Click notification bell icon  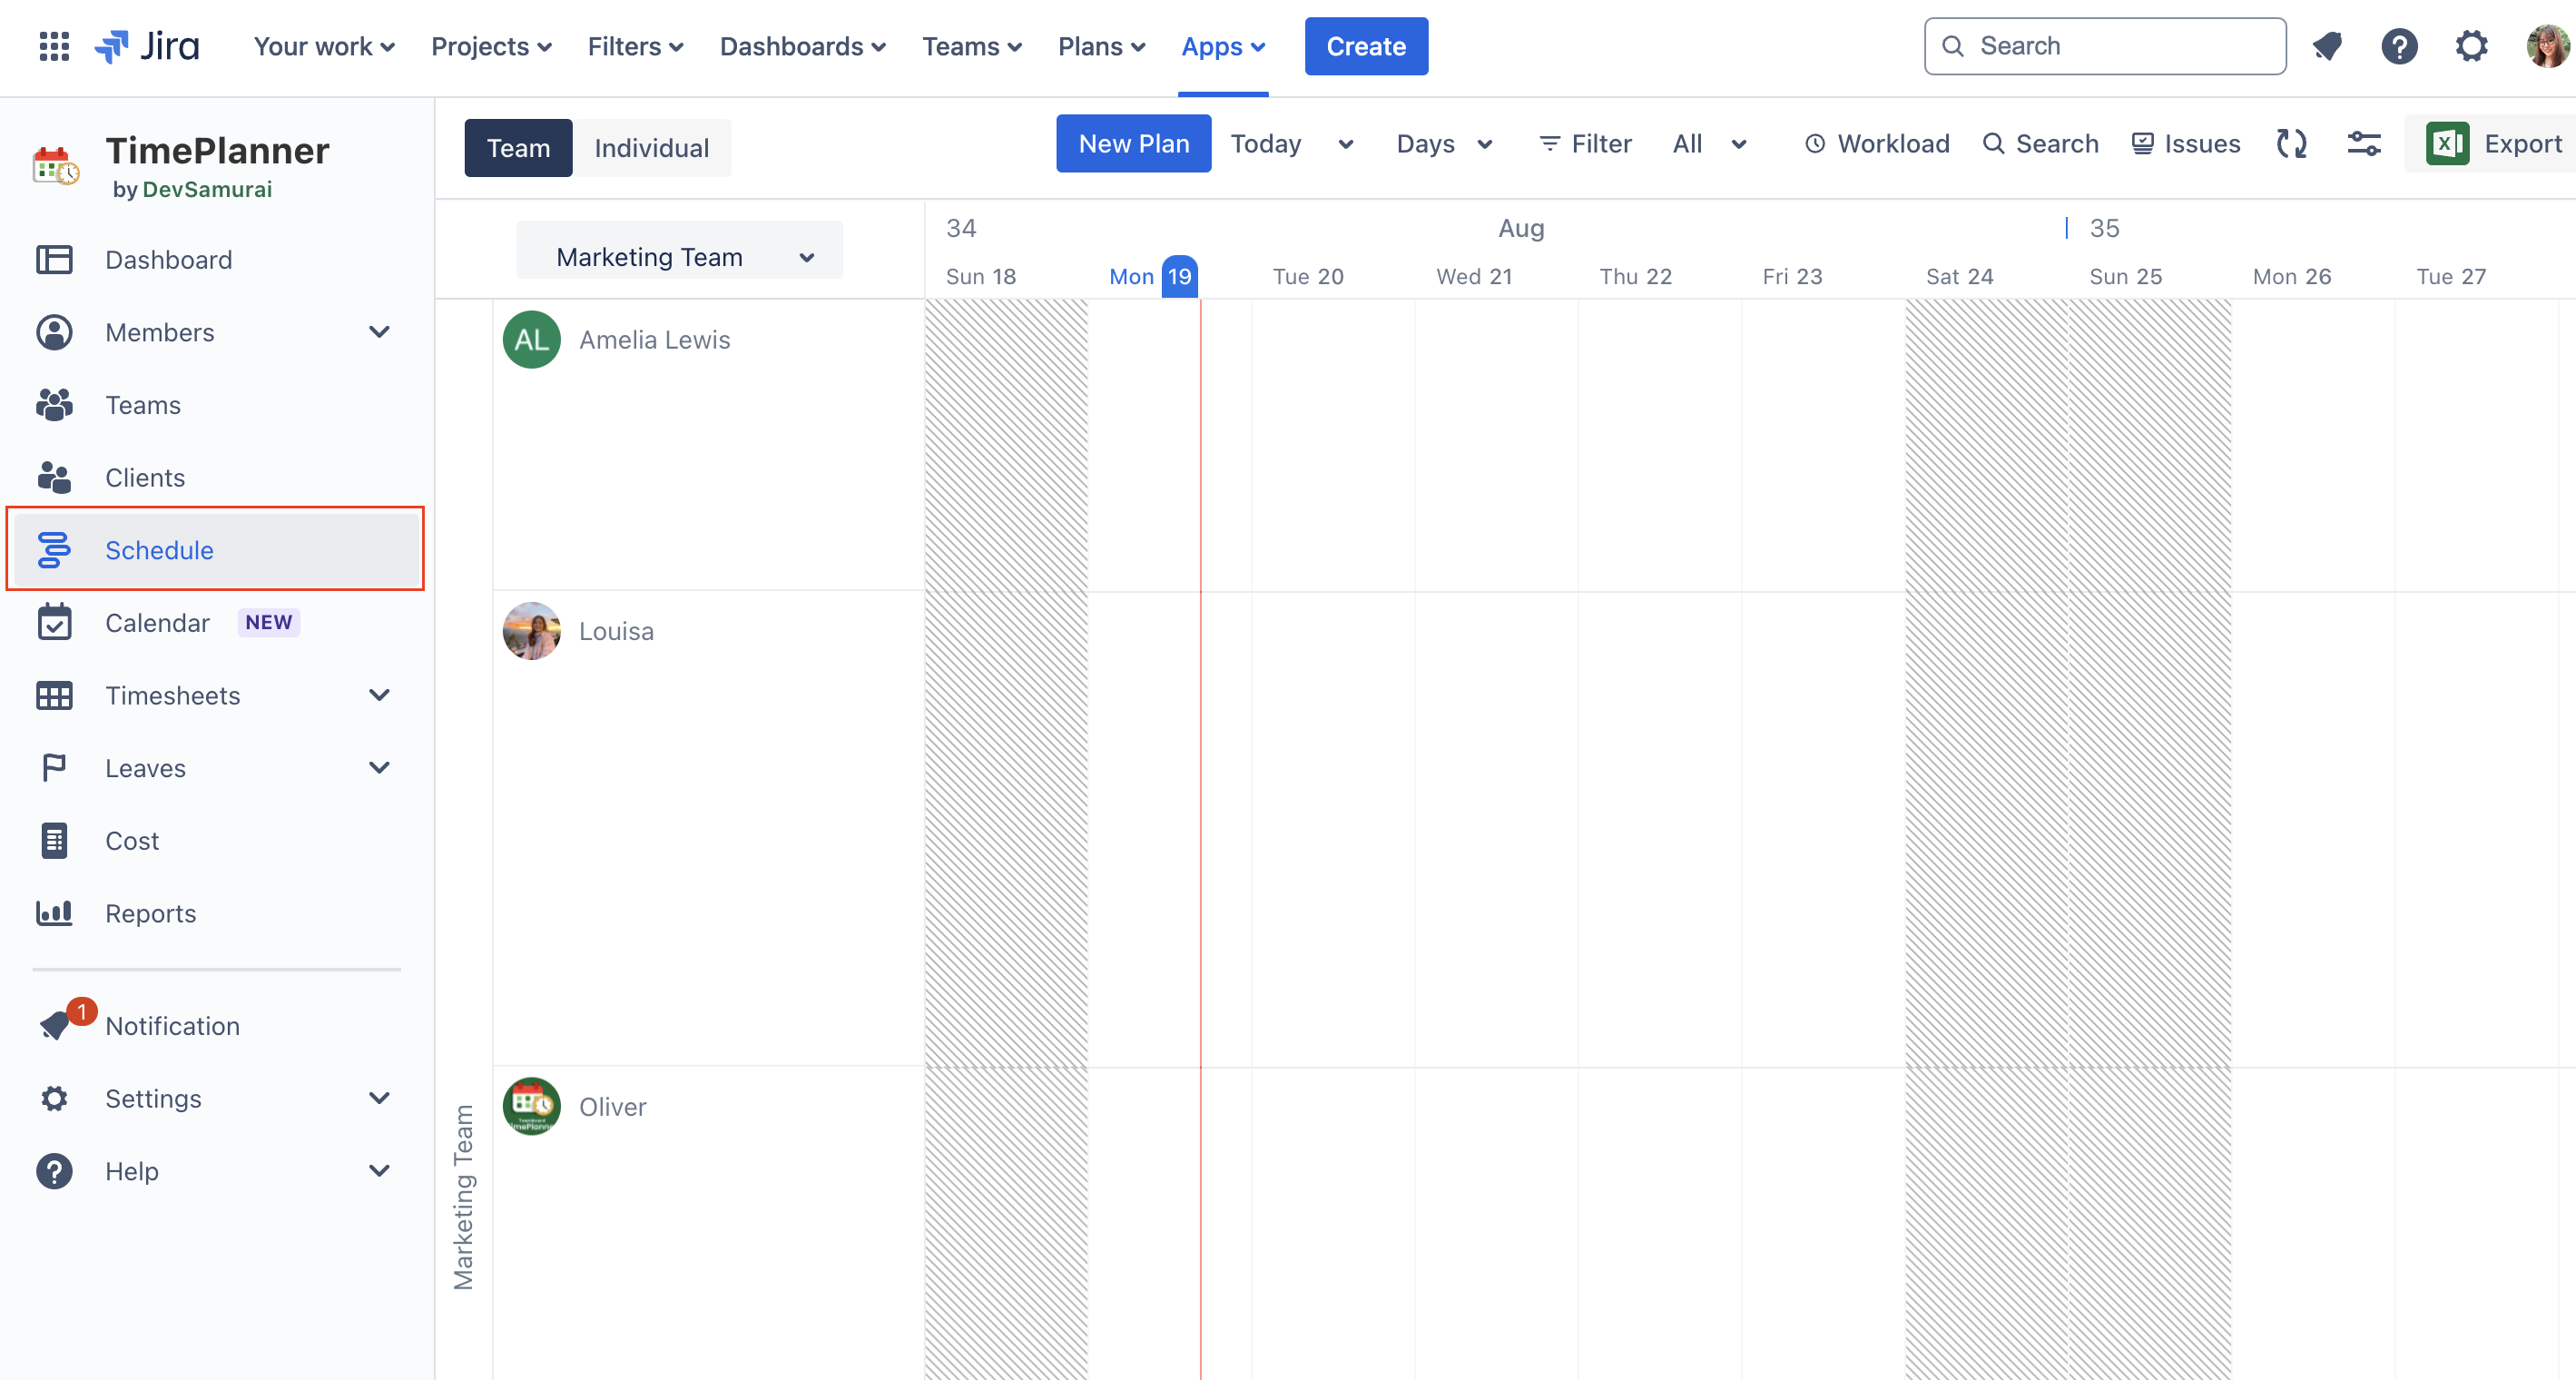click(x=2327, y=46)
